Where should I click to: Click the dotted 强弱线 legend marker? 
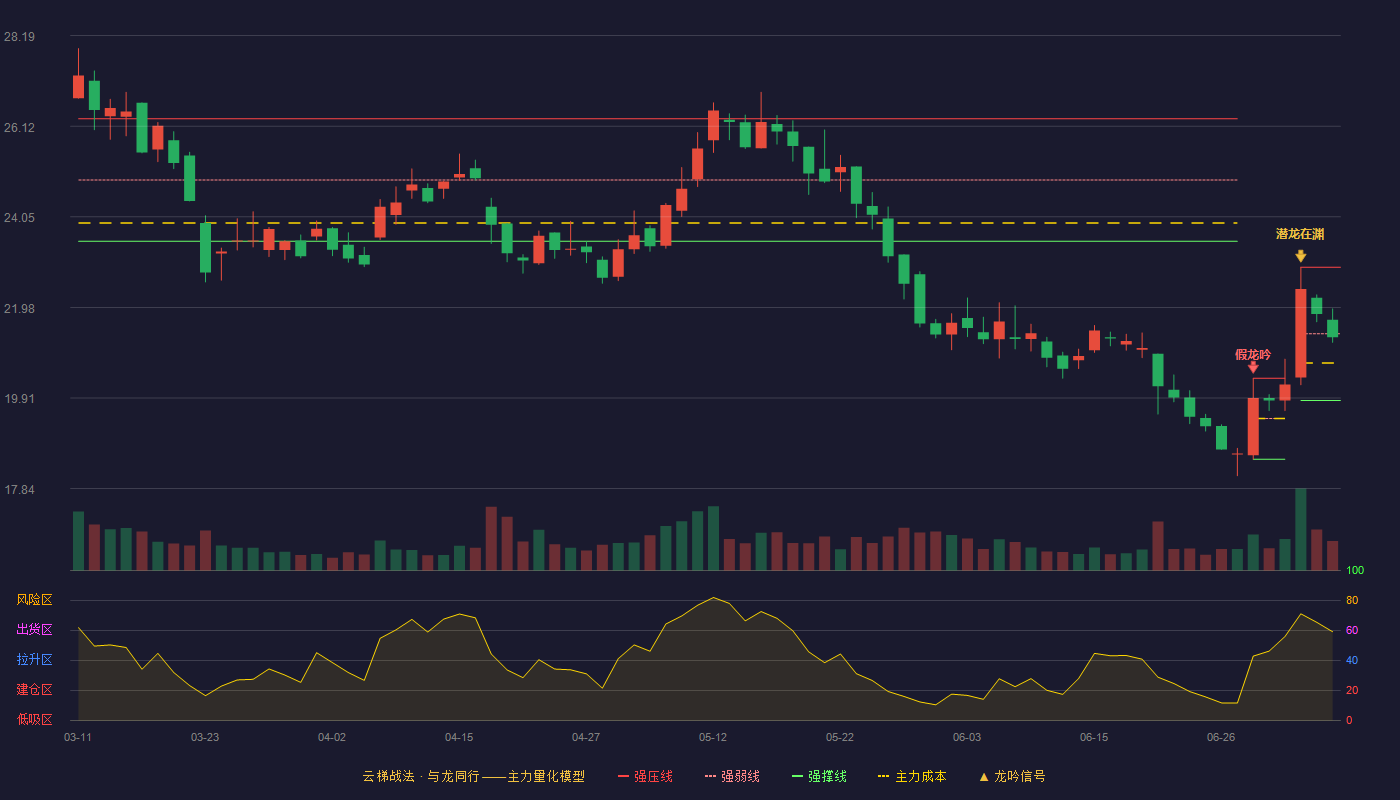(710, 777)
